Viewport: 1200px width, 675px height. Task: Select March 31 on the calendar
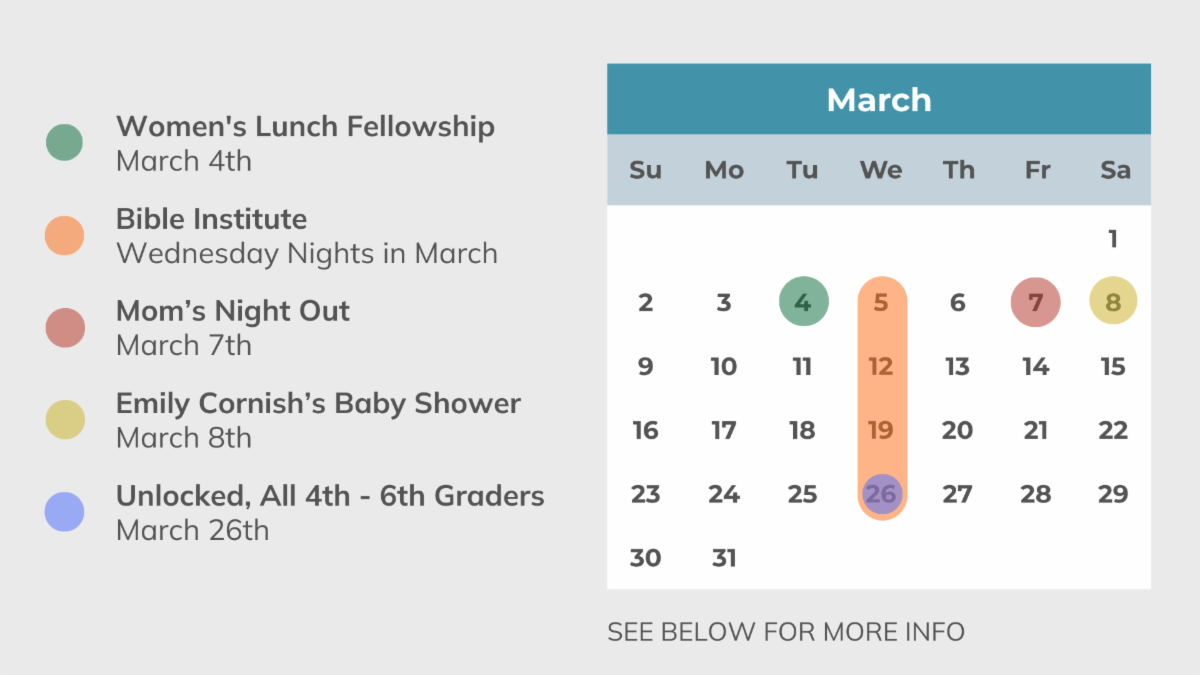coord(723,558)
